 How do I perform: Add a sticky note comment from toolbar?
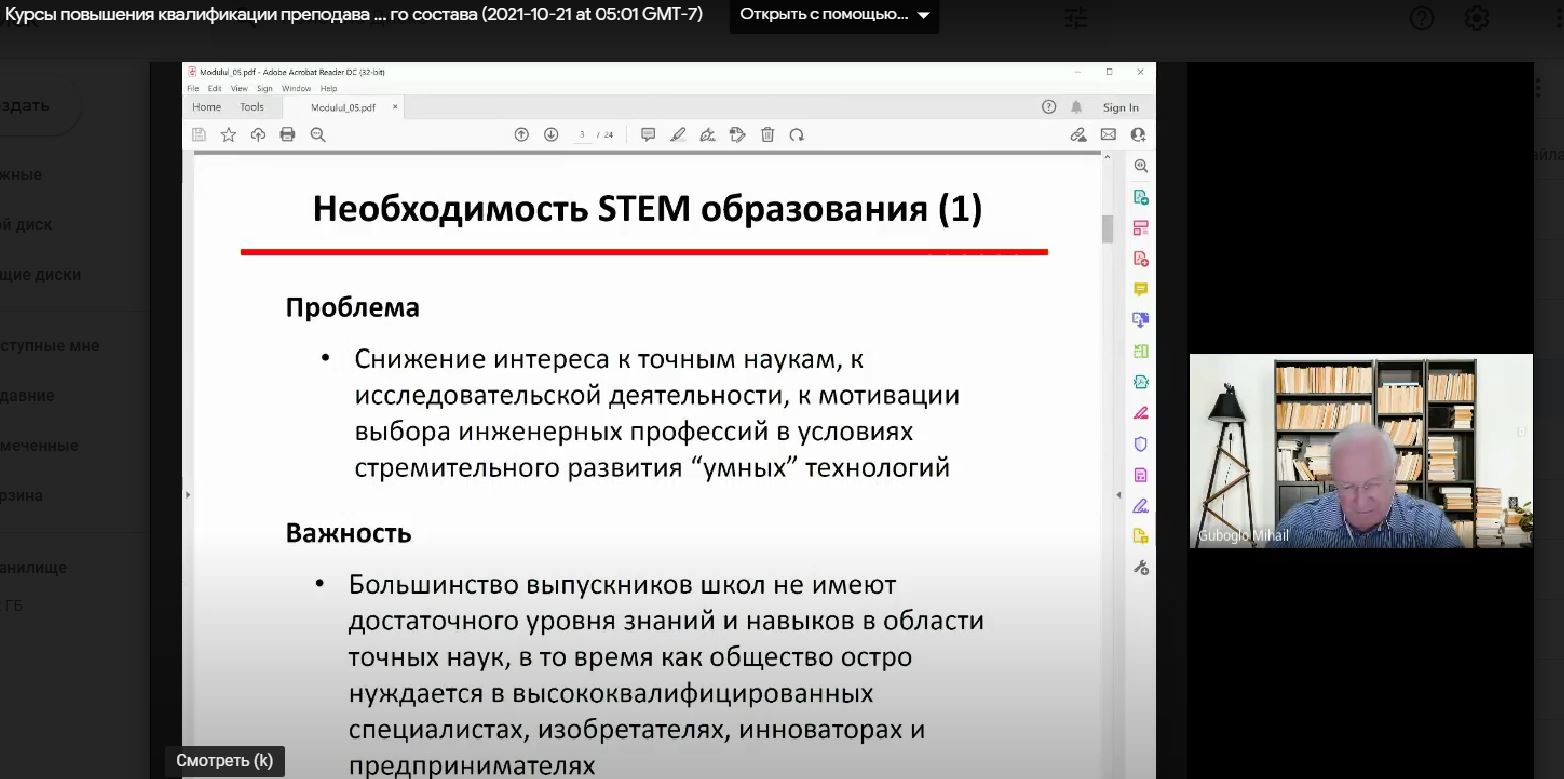pos(648,135)
